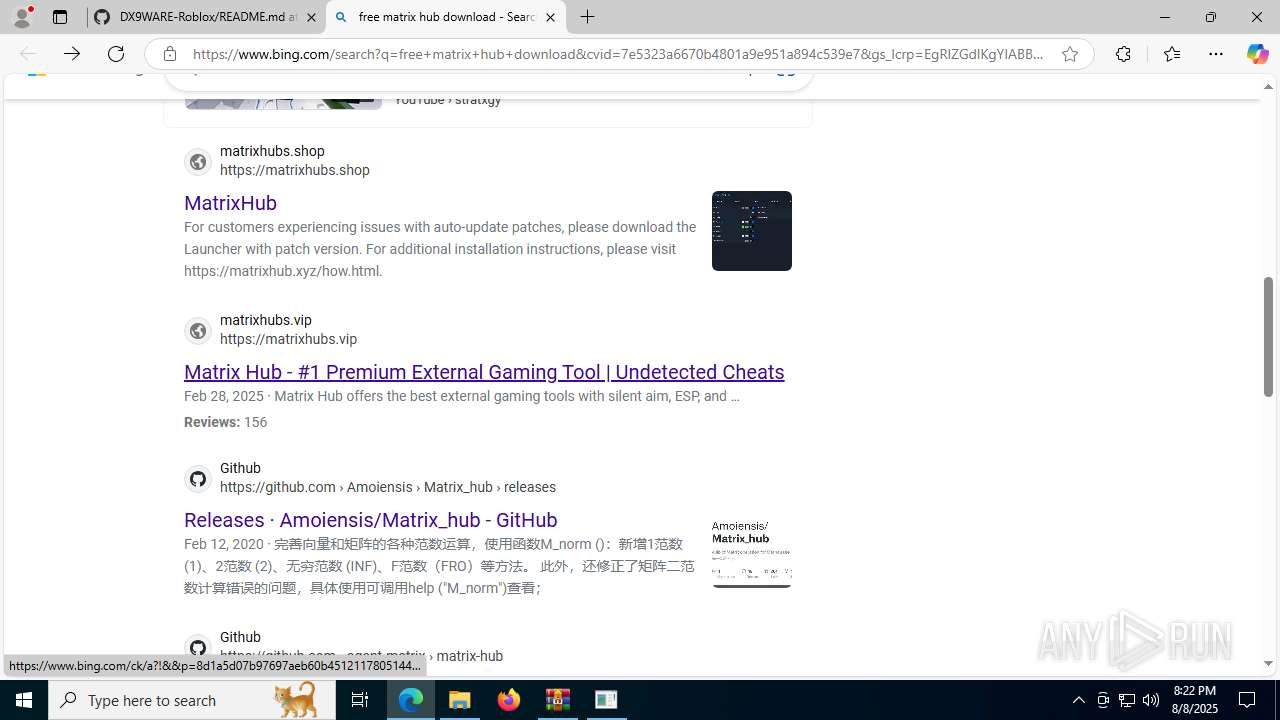Screen dimensions: 1280x720
Task: Open MatrixHub result thumbnail image
Action: point(752,231)
